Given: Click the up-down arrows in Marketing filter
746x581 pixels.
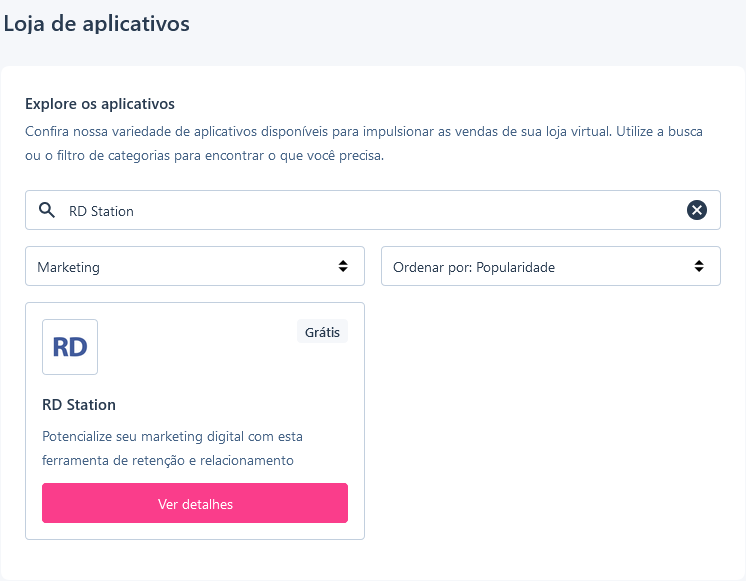Looking at the screenshot, I should pos(343,266).
